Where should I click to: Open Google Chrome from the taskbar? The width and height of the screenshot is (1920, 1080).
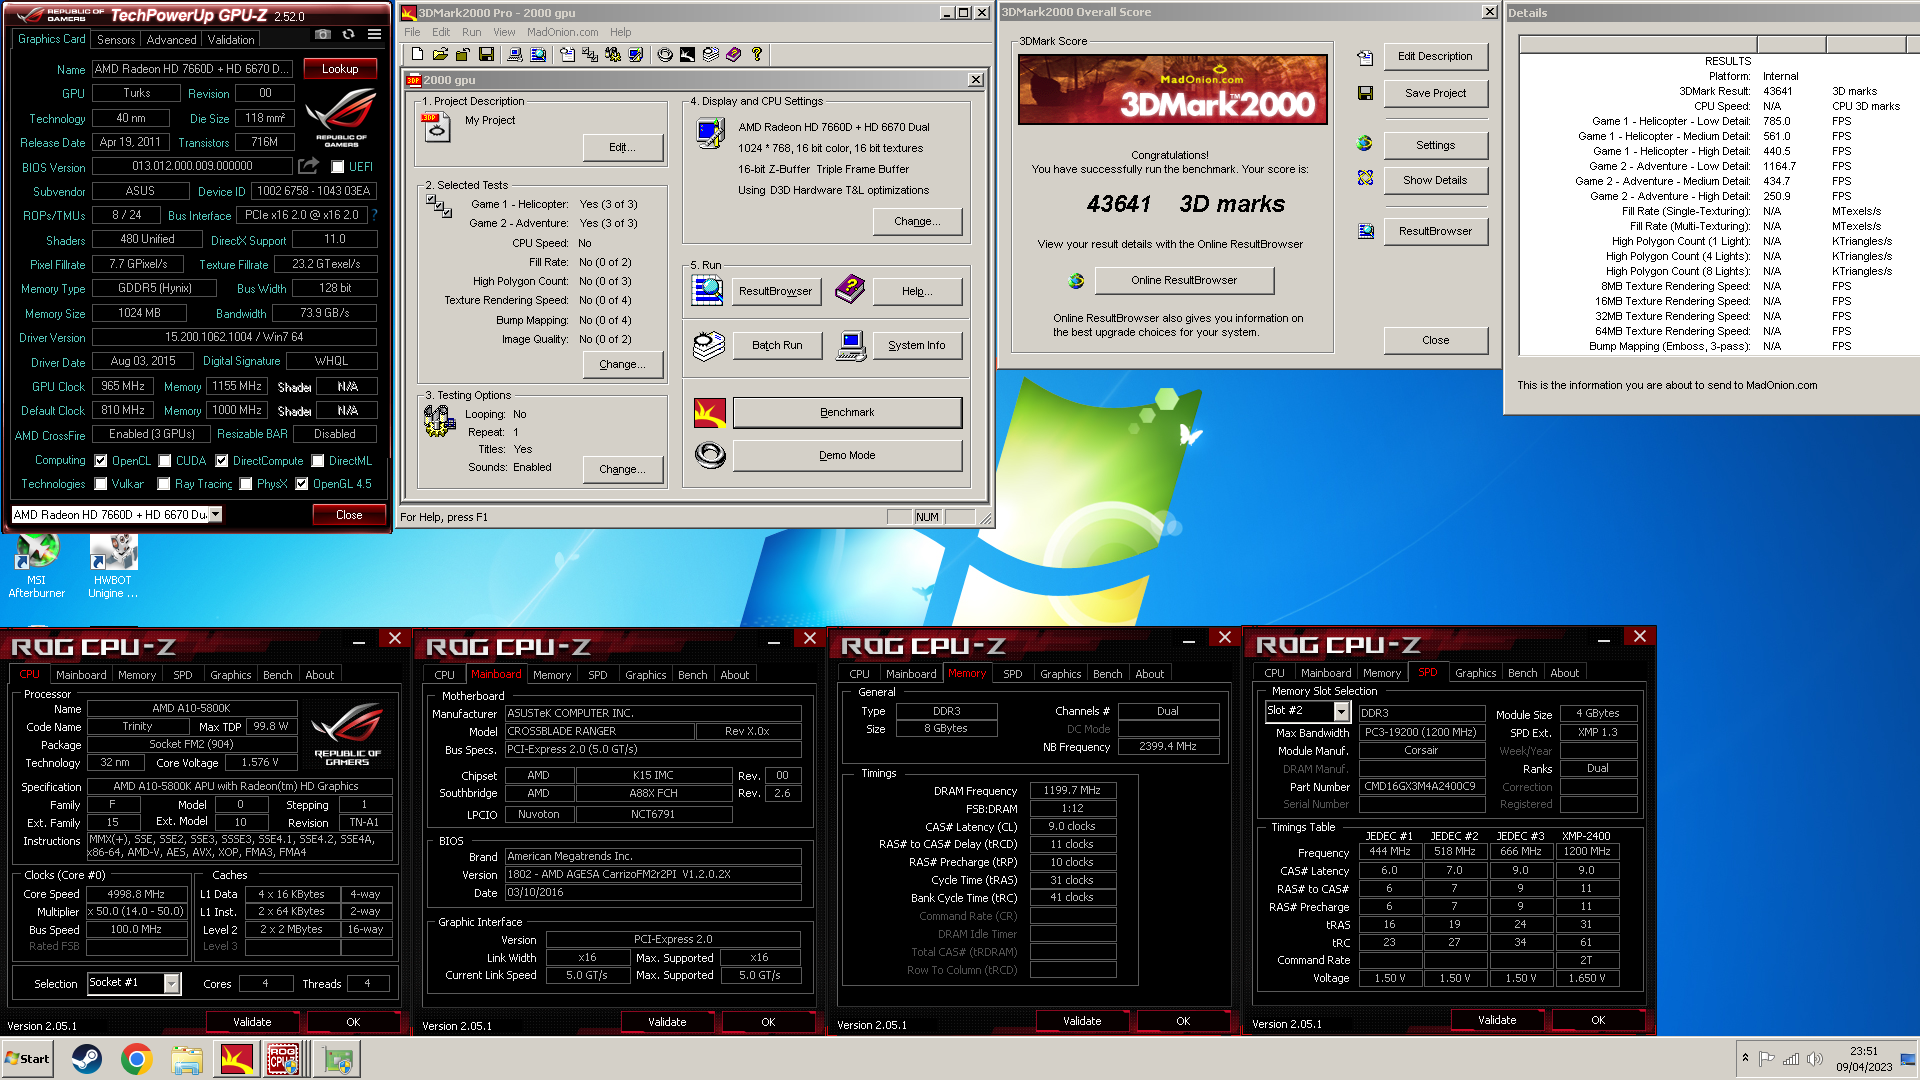click(x=136, y=1058)
